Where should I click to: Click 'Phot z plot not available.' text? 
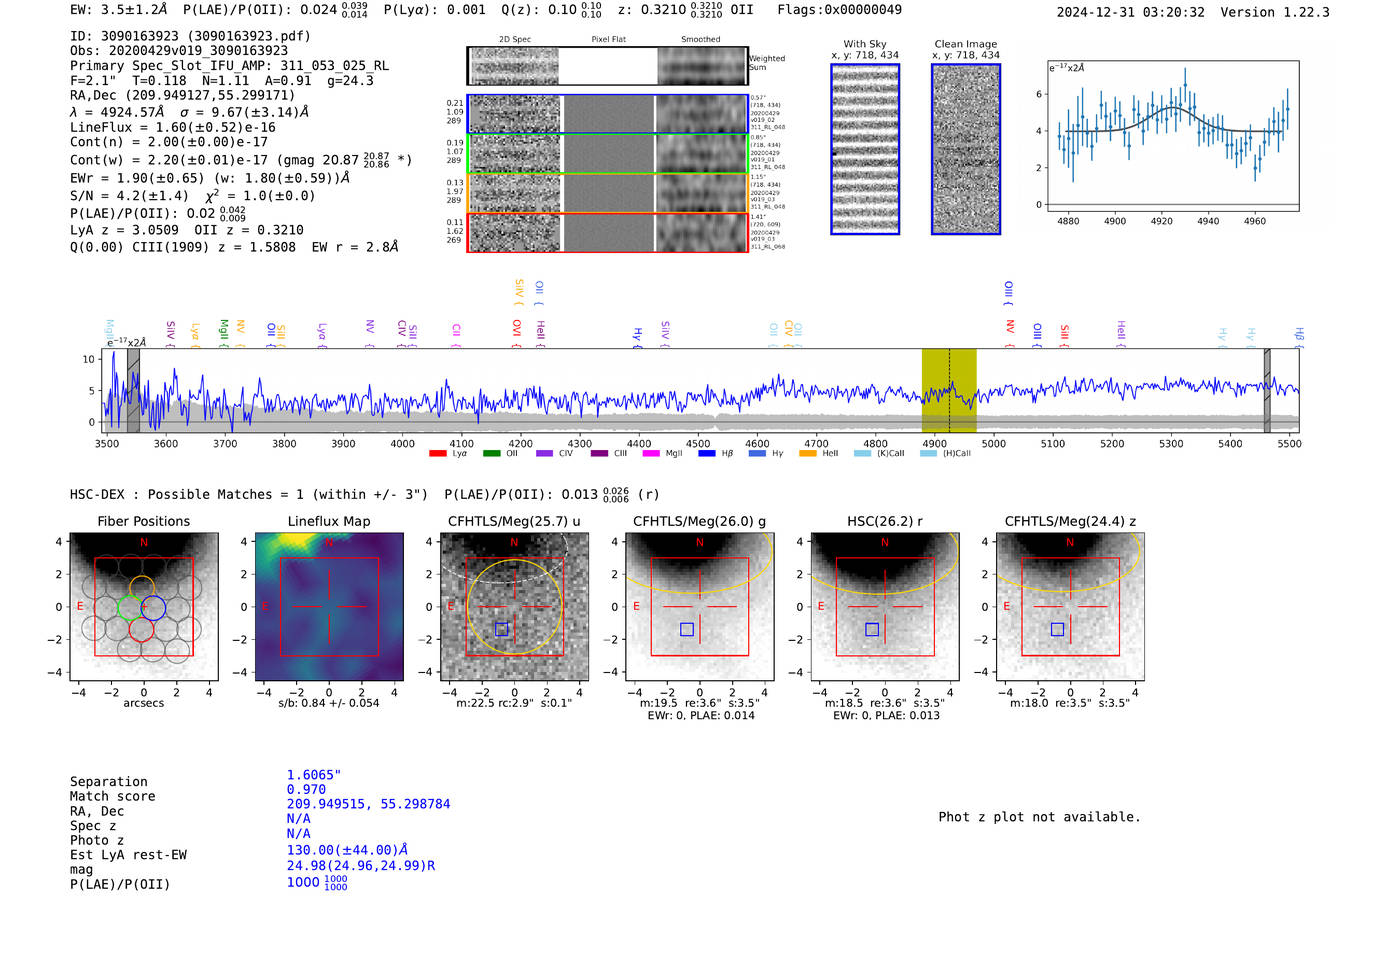pos(1039,817)
